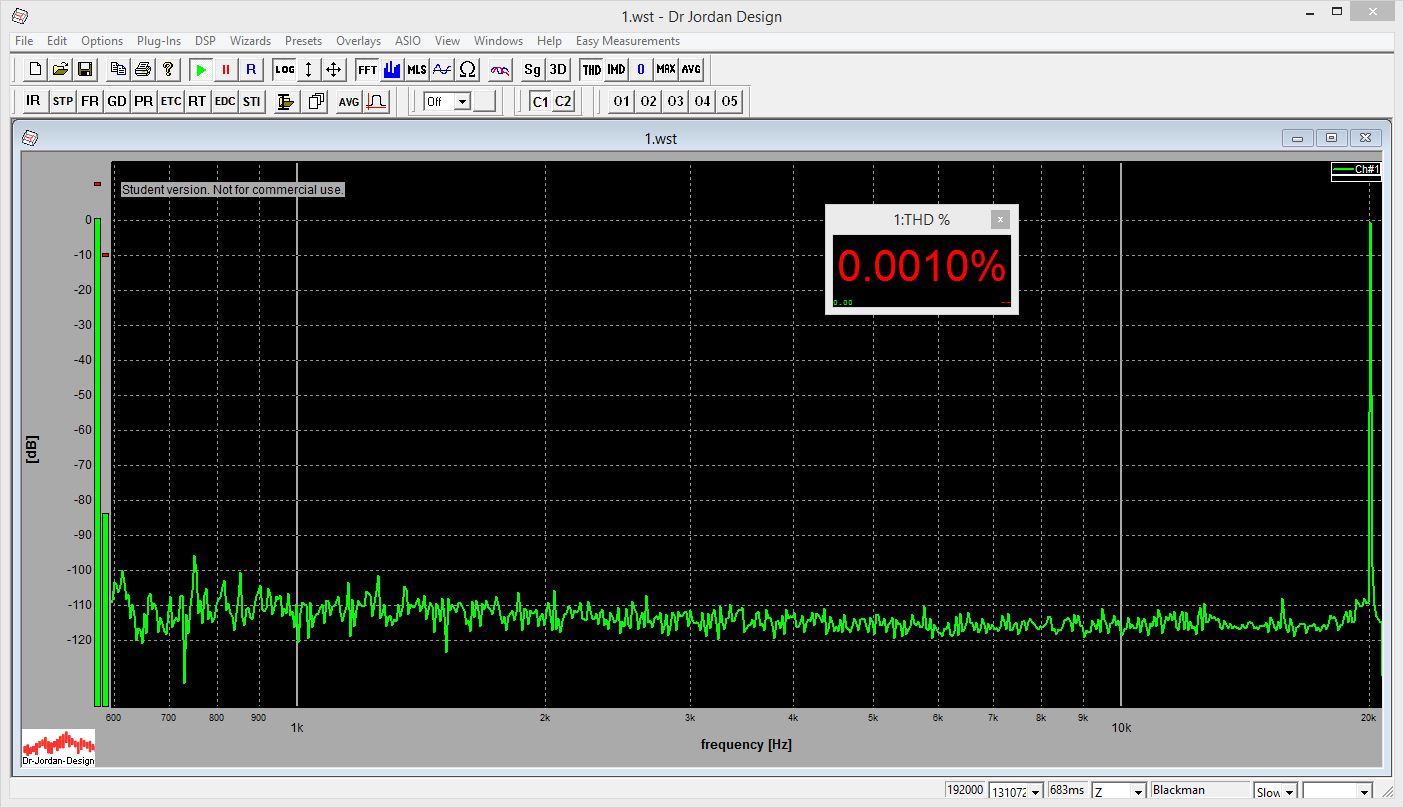Viewport: 1404px width, 808px height.
Task: Select overlay 04
Action: click(703, 101)
